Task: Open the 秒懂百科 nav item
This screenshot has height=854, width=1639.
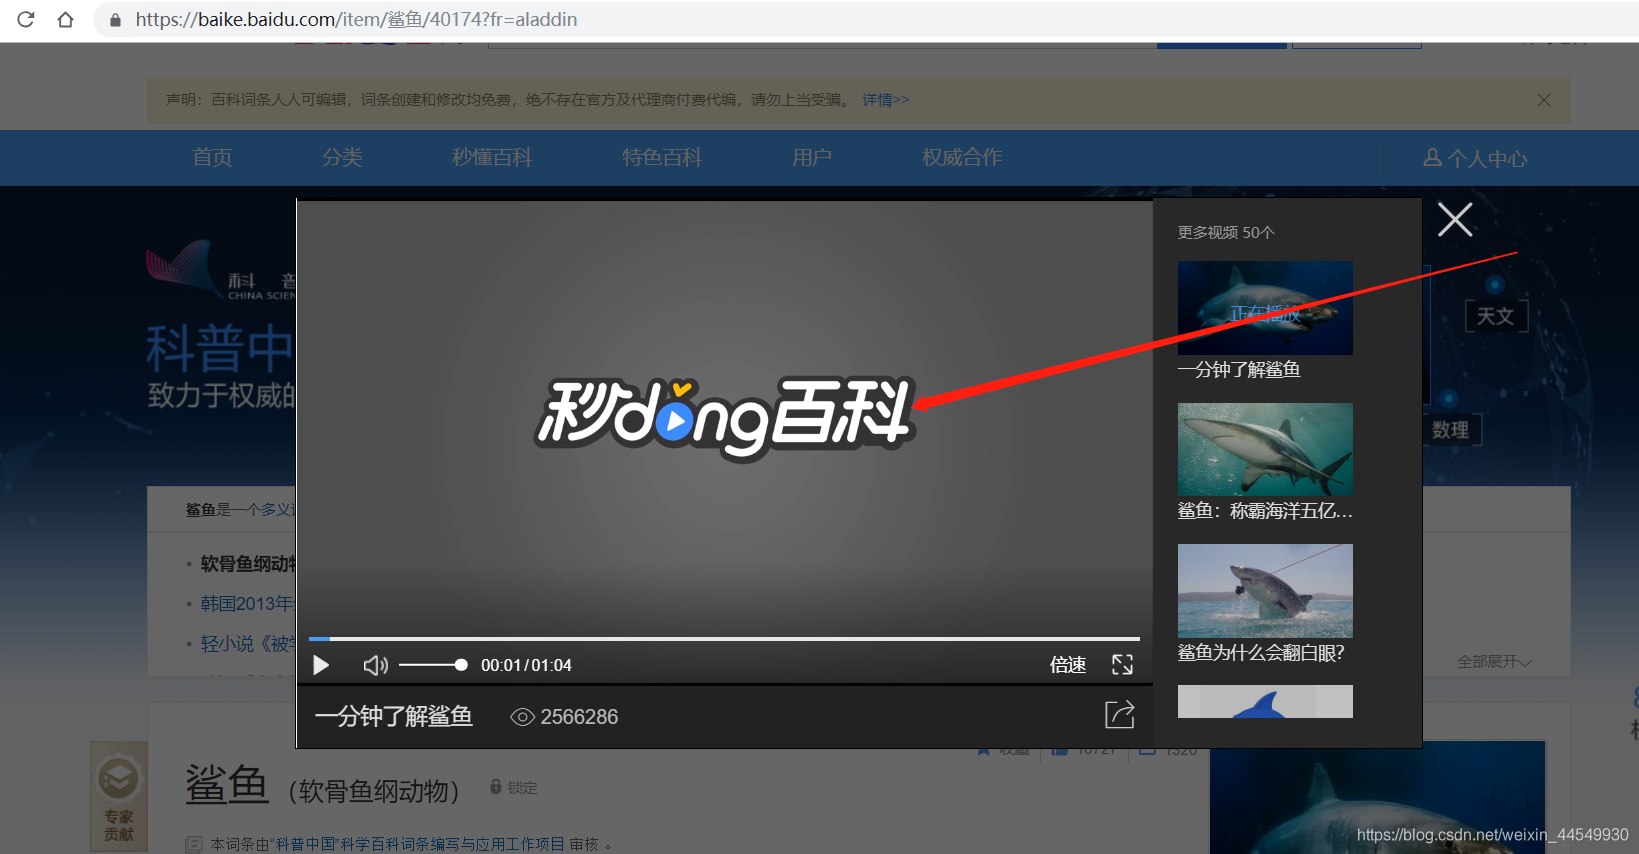Action: pos(492,157)
